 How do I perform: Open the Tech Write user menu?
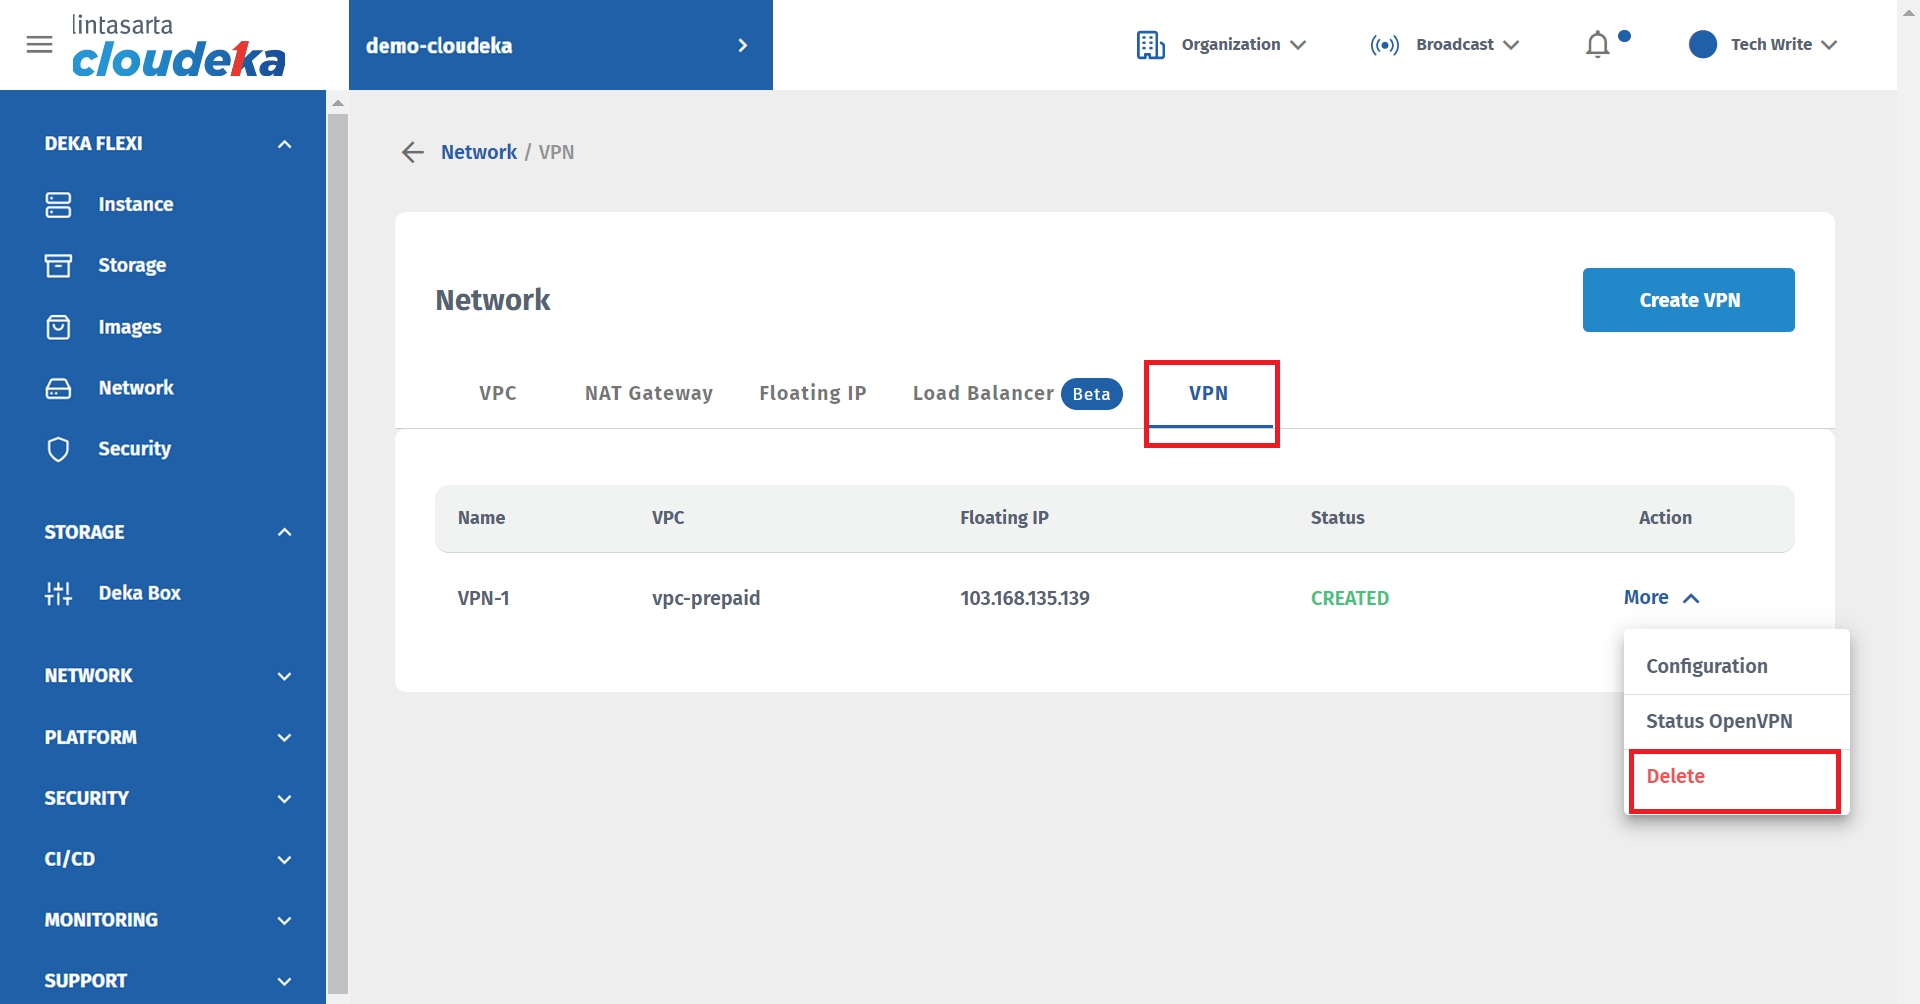click(1763, 45)
